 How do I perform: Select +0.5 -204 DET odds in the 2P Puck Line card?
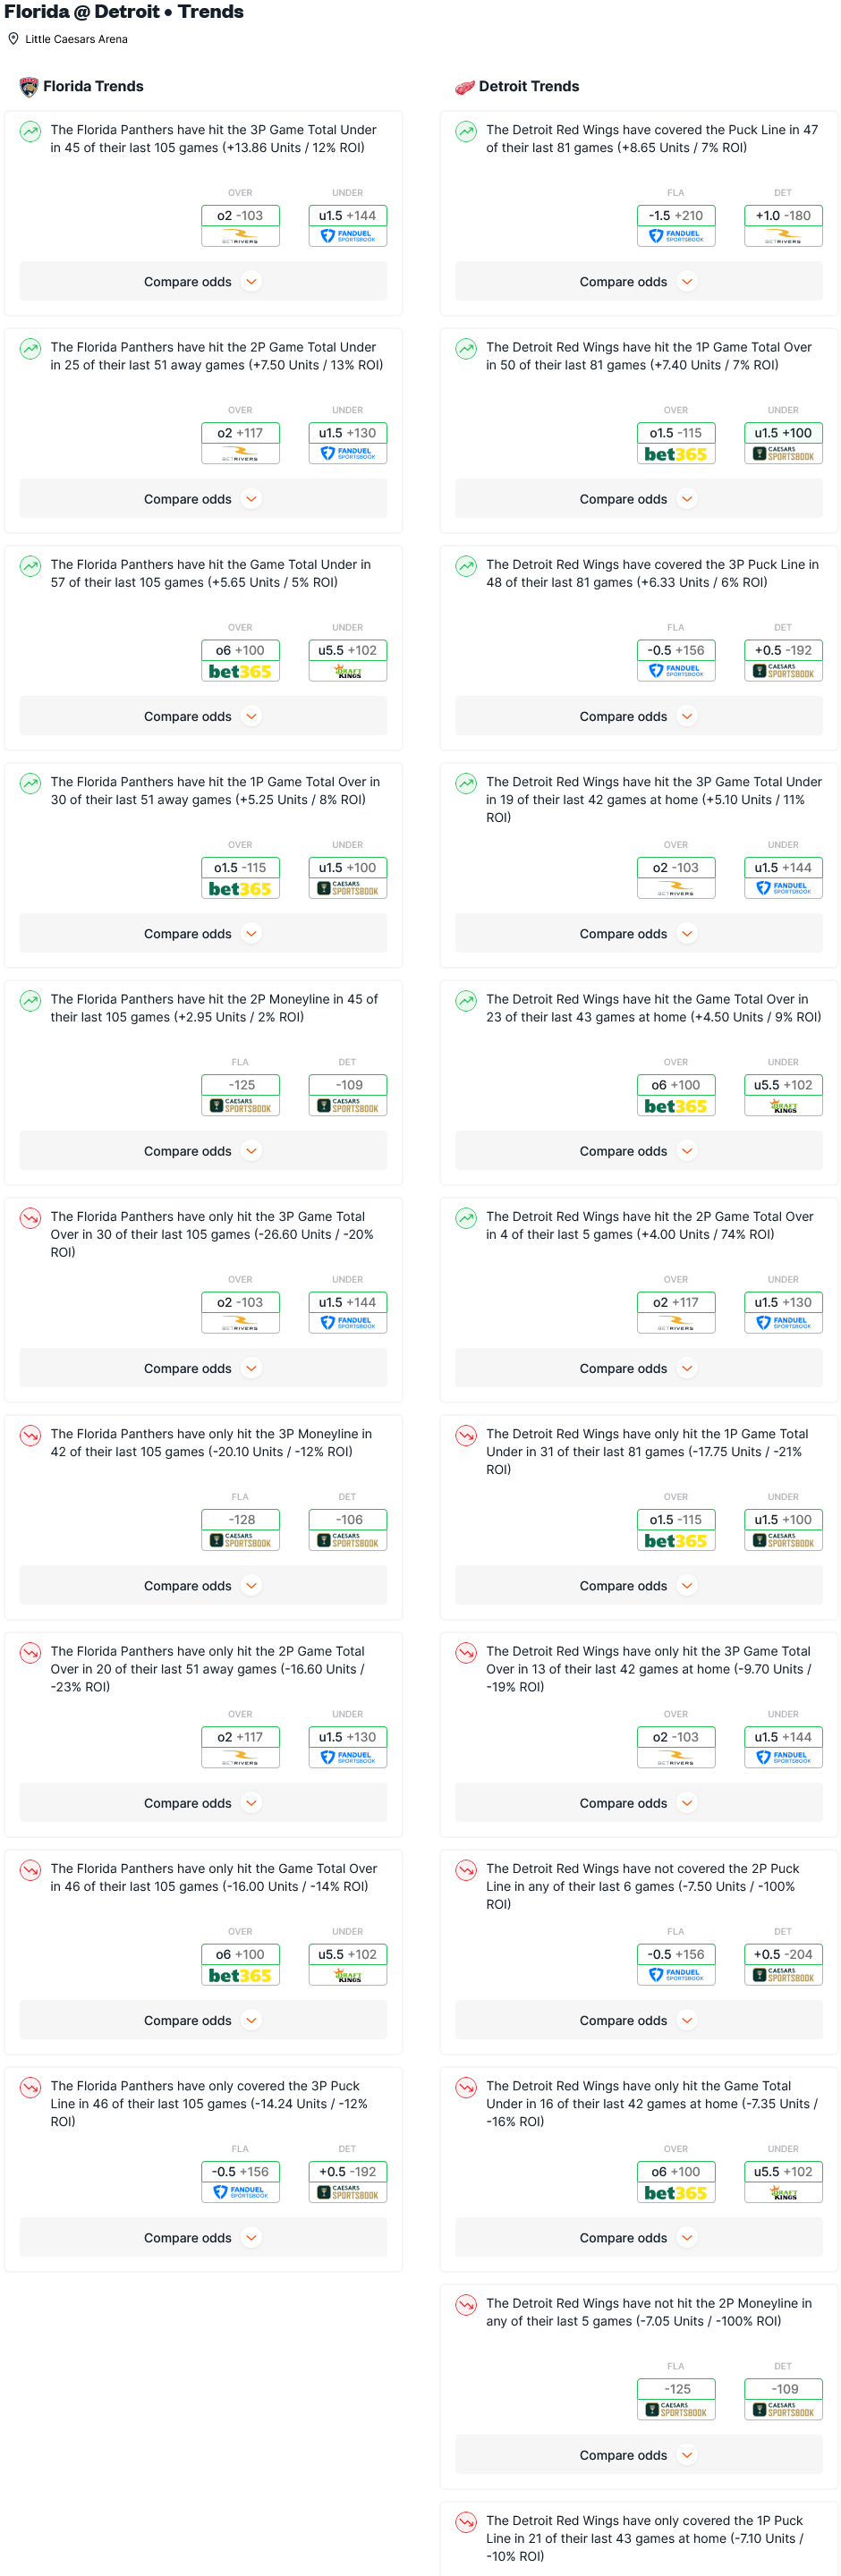tap(783, 1954)
